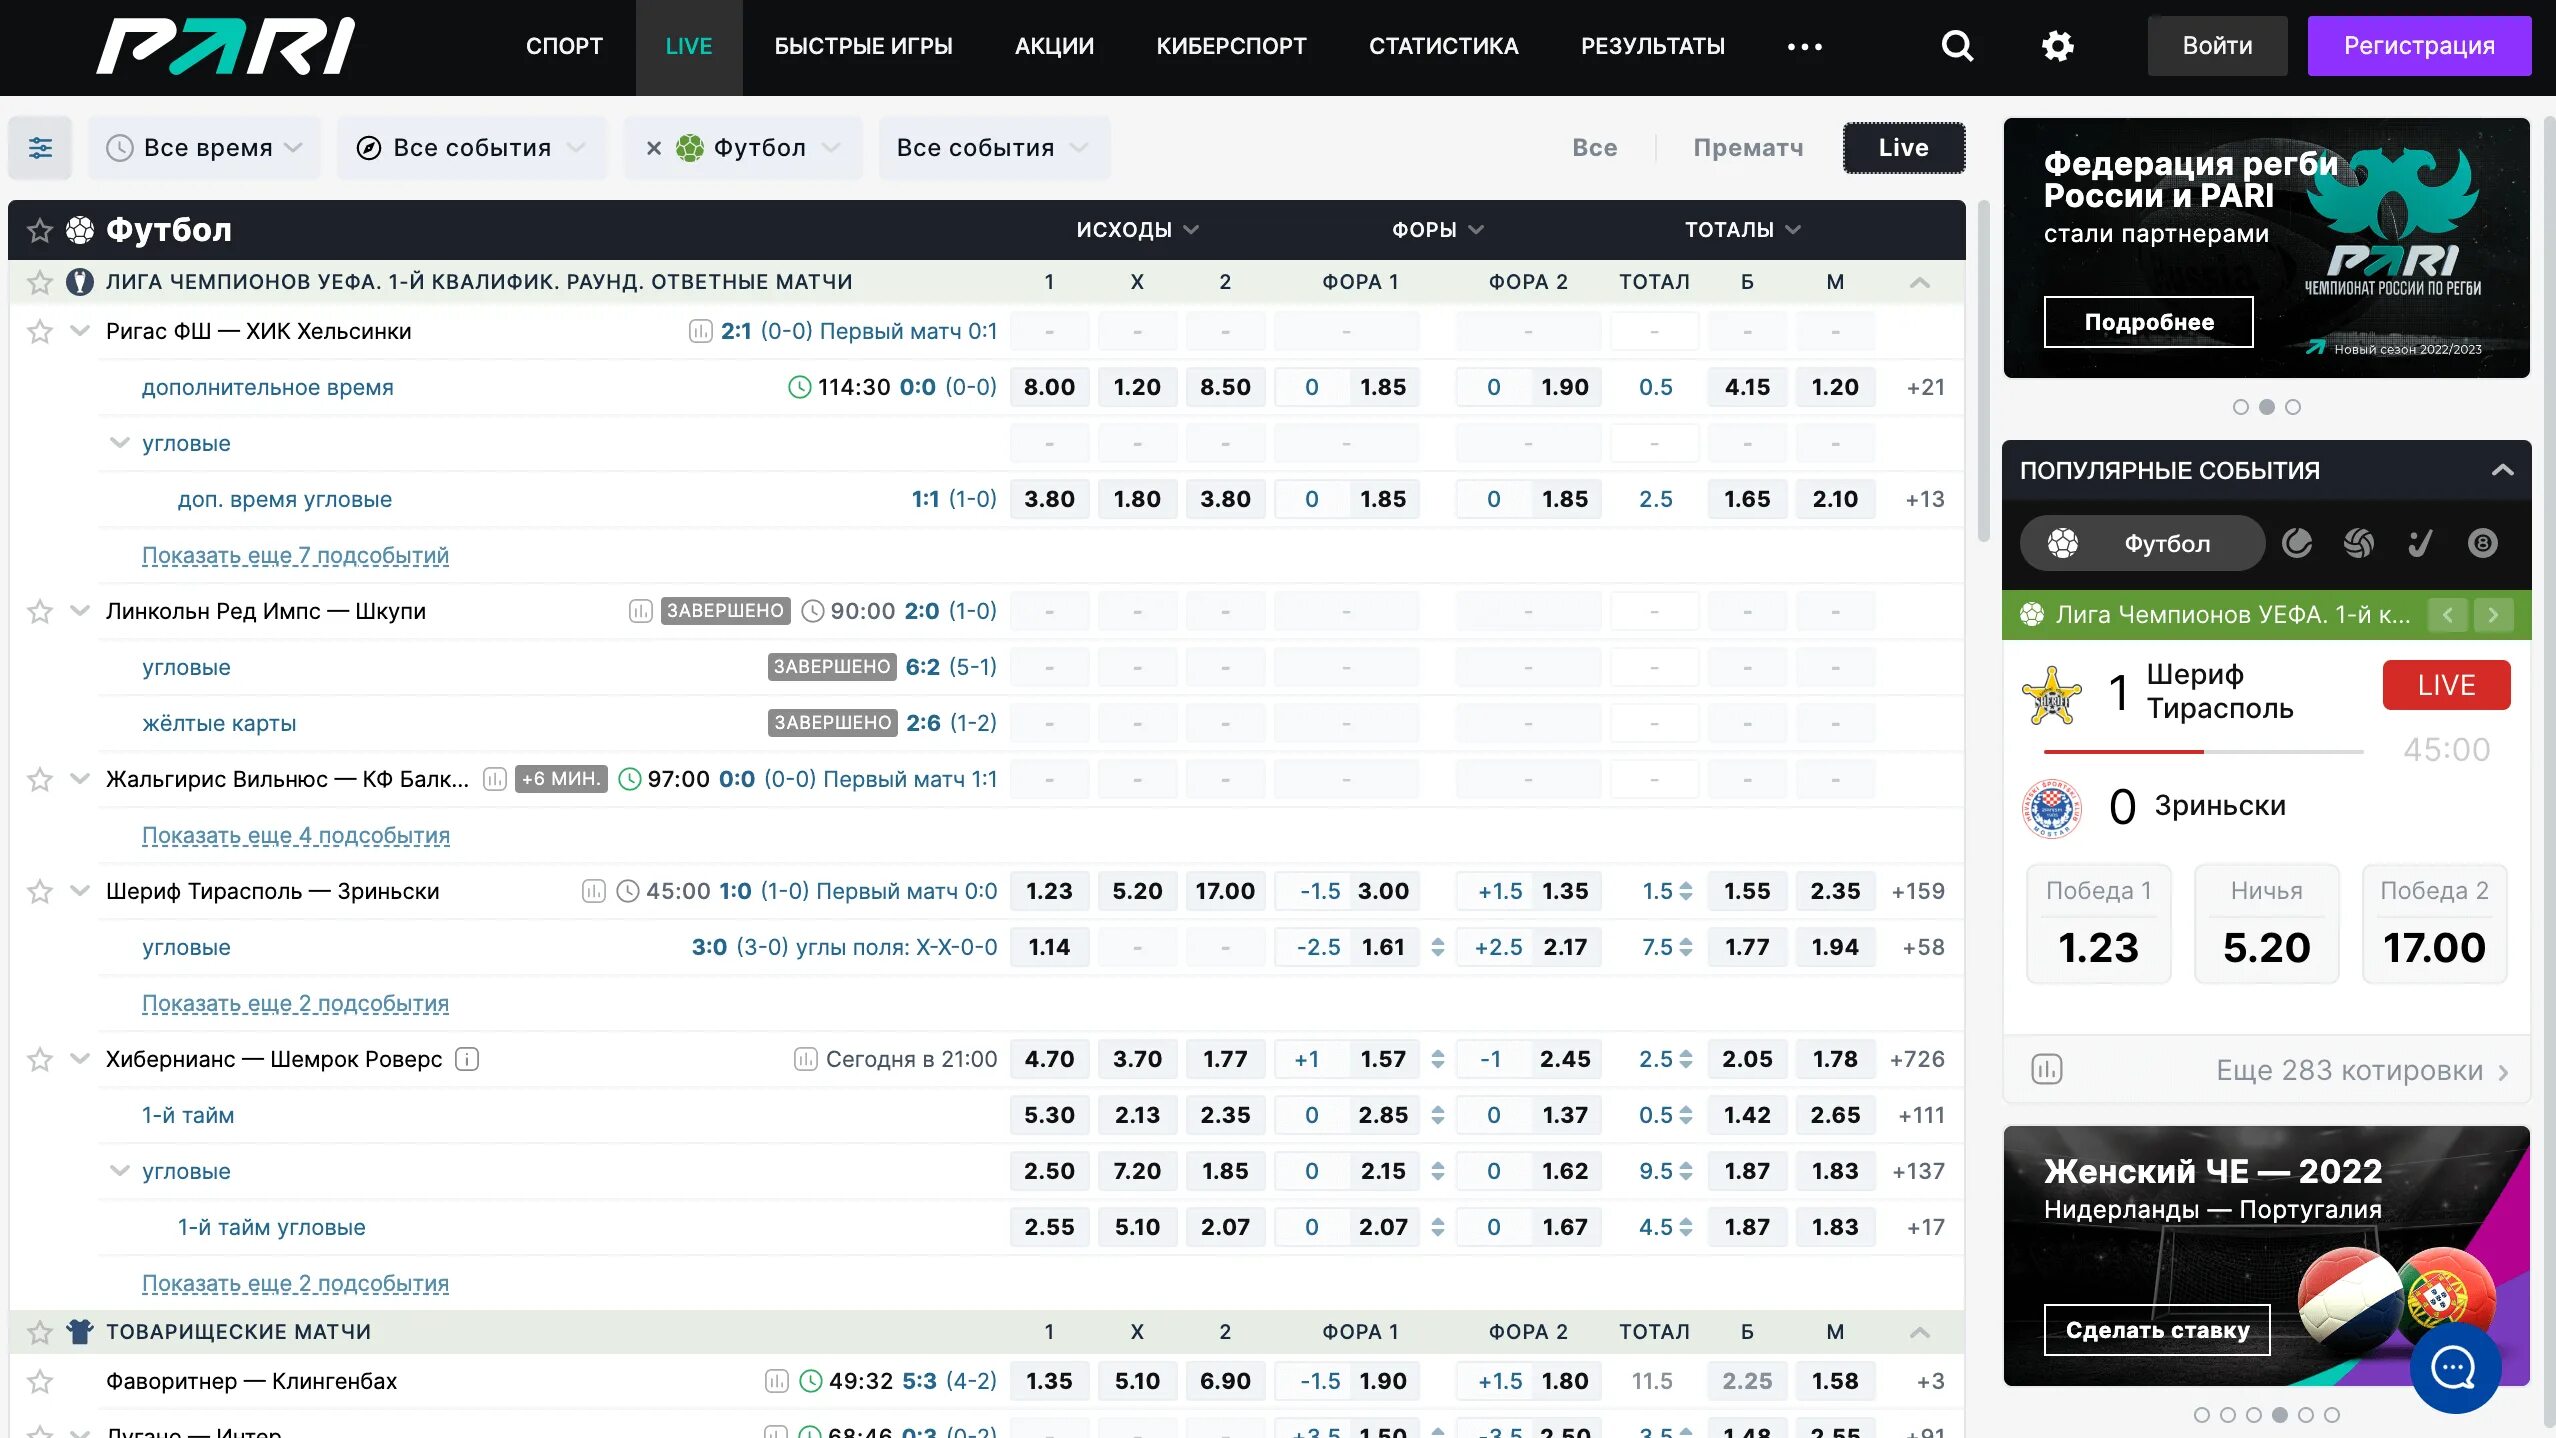Viewport: 2556px width, 1438px height.
Task: Open the filter sliders icon
Action: [x=40, y=148]
